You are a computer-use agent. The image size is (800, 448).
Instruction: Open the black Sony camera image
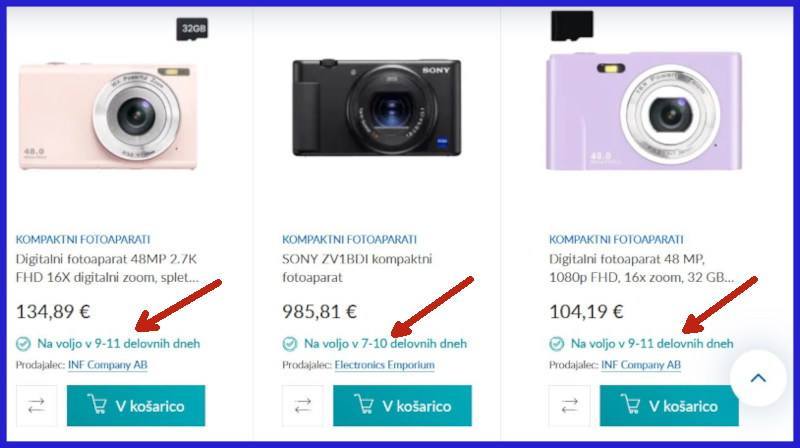377,107
